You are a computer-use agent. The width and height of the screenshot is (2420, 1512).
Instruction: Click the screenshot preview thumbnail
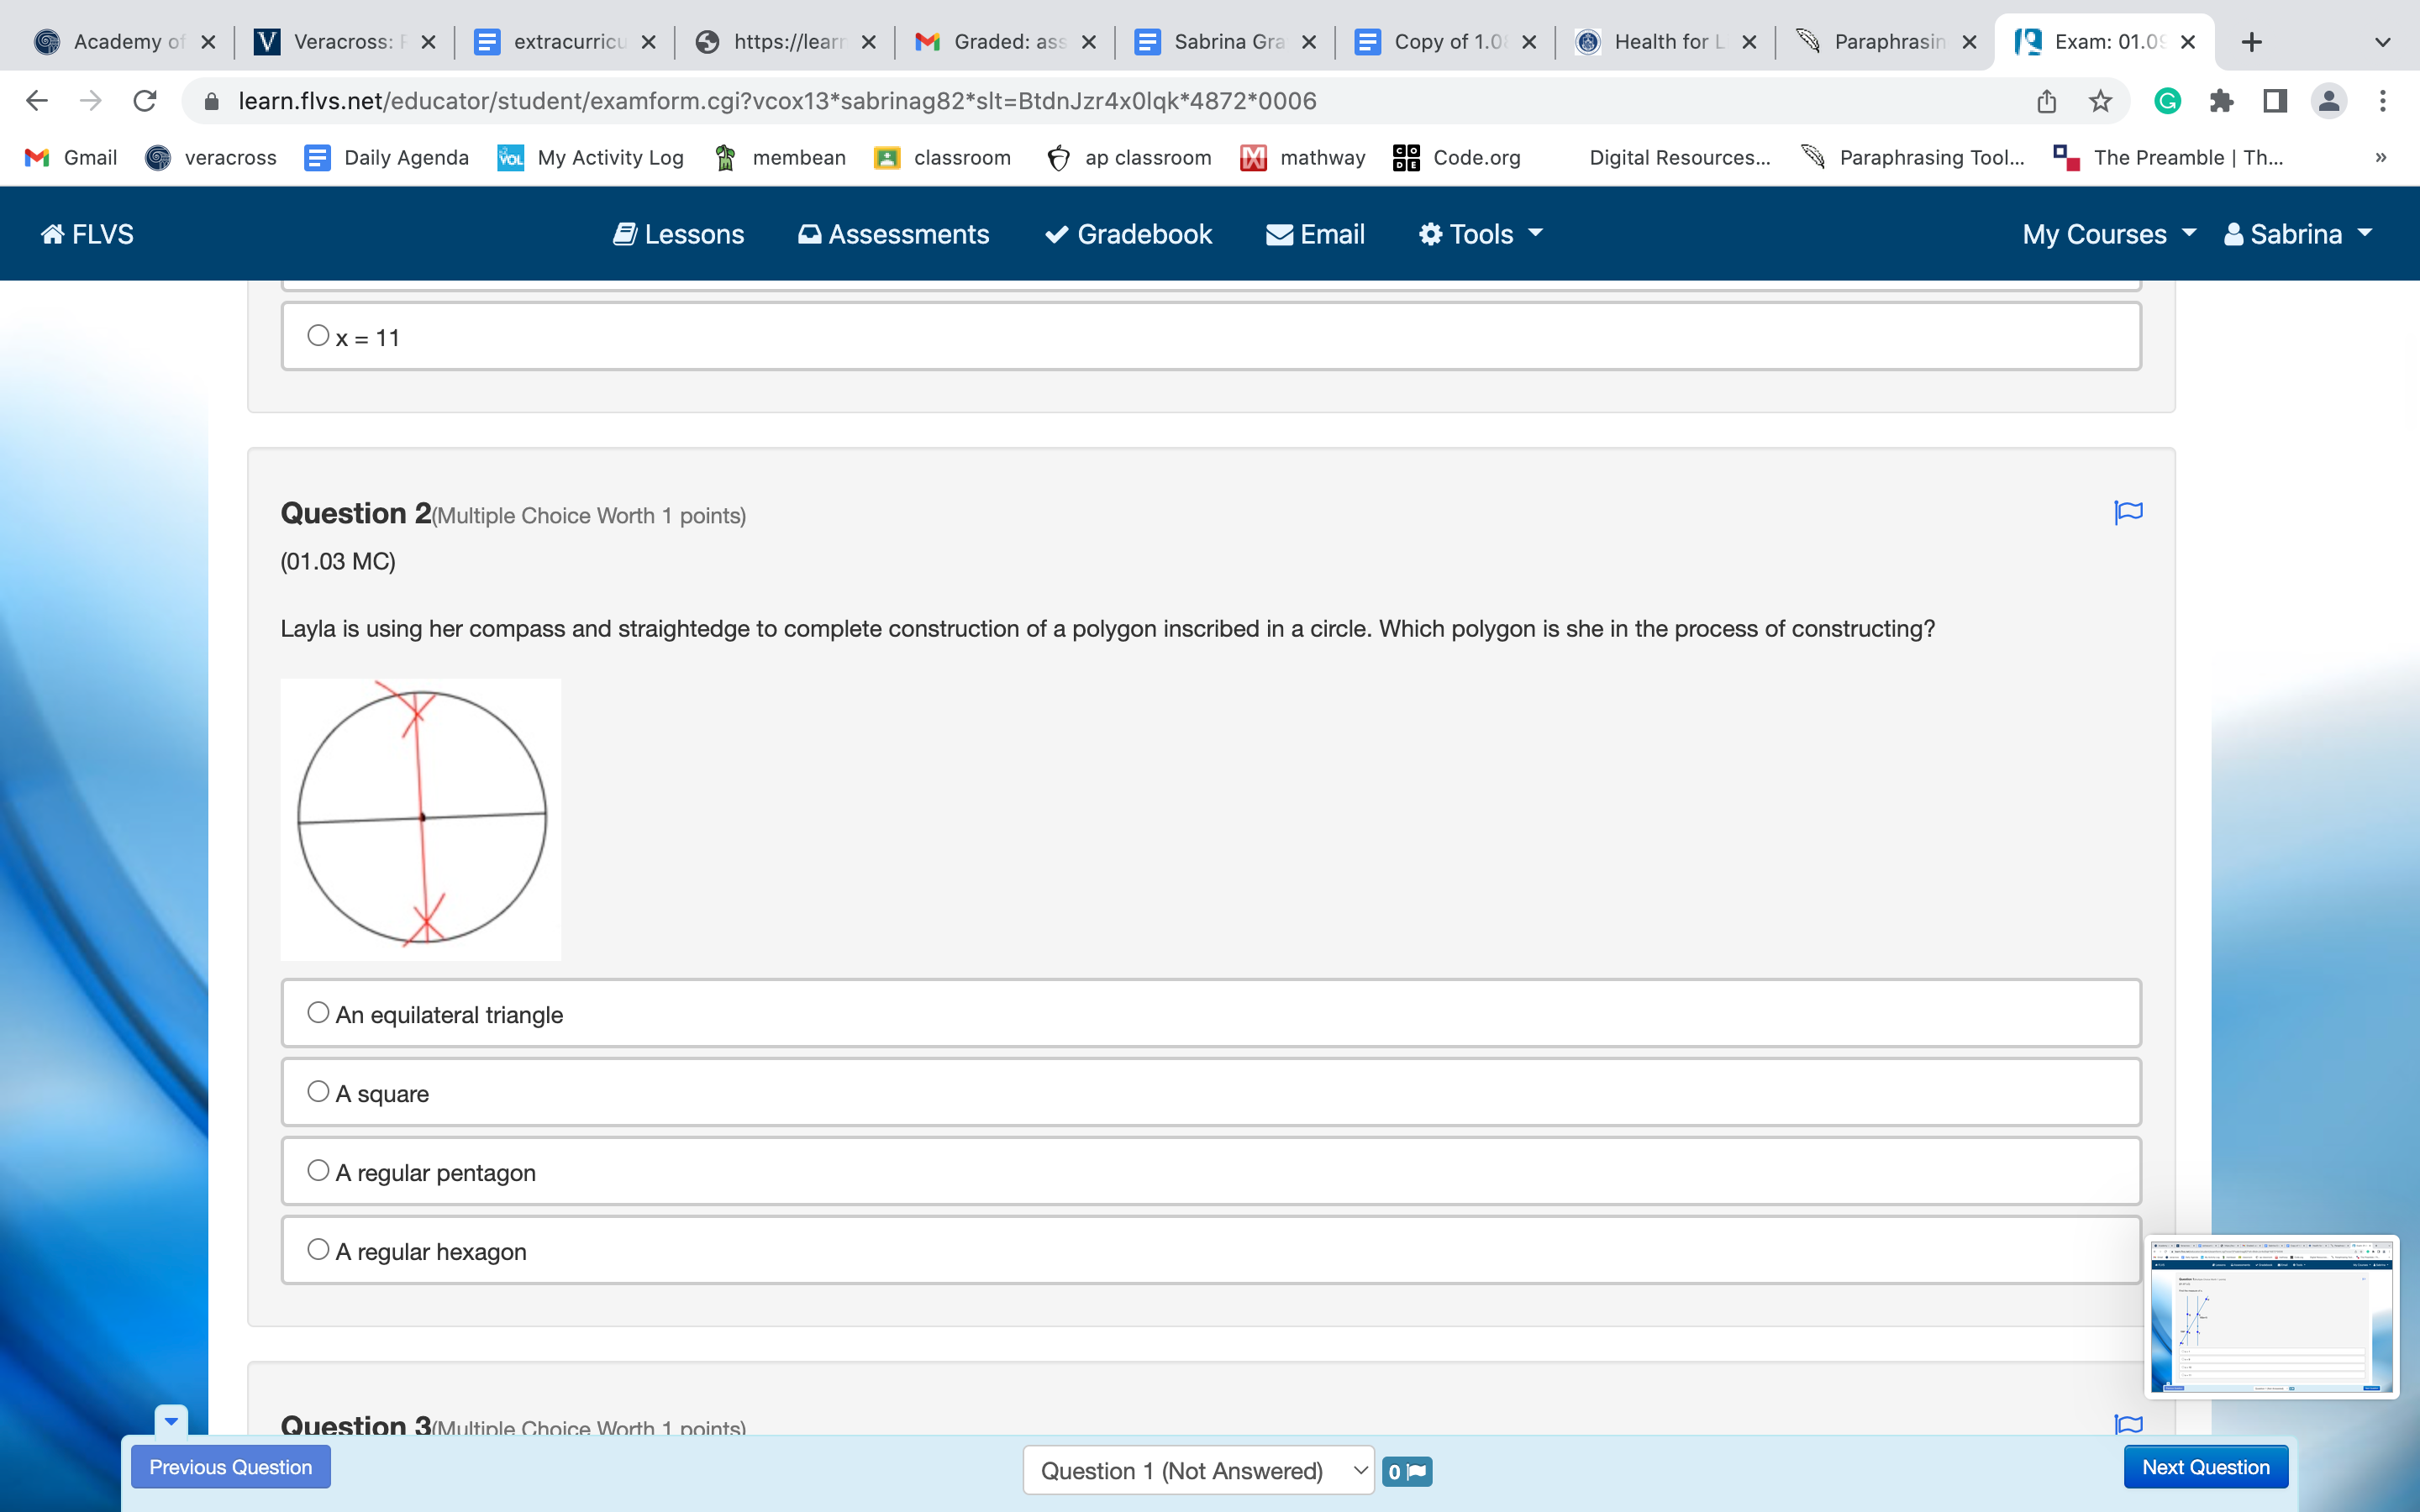[x=2271, y=1317]
